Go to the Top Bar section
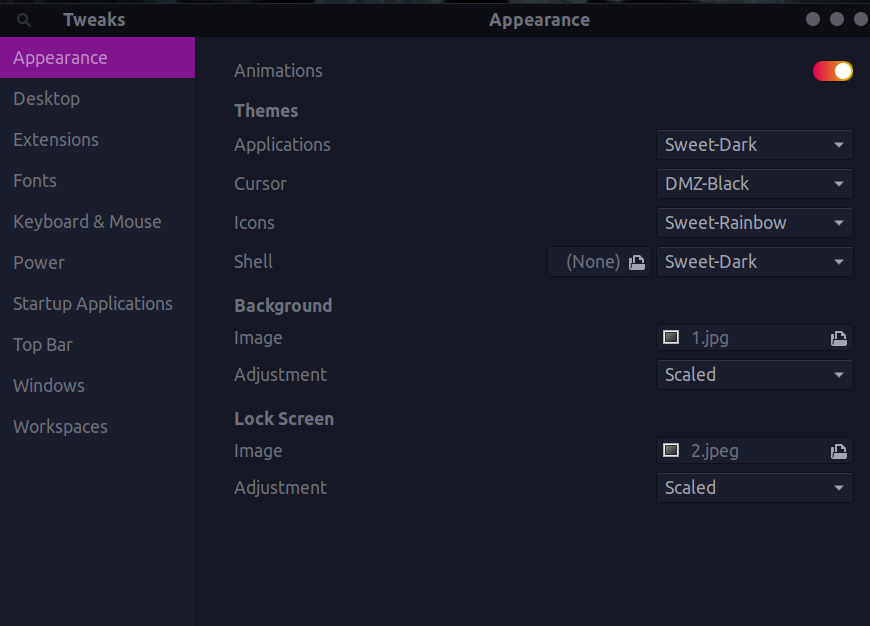The width and height of the screenshot is (870, 626). (x=43, y=344)
